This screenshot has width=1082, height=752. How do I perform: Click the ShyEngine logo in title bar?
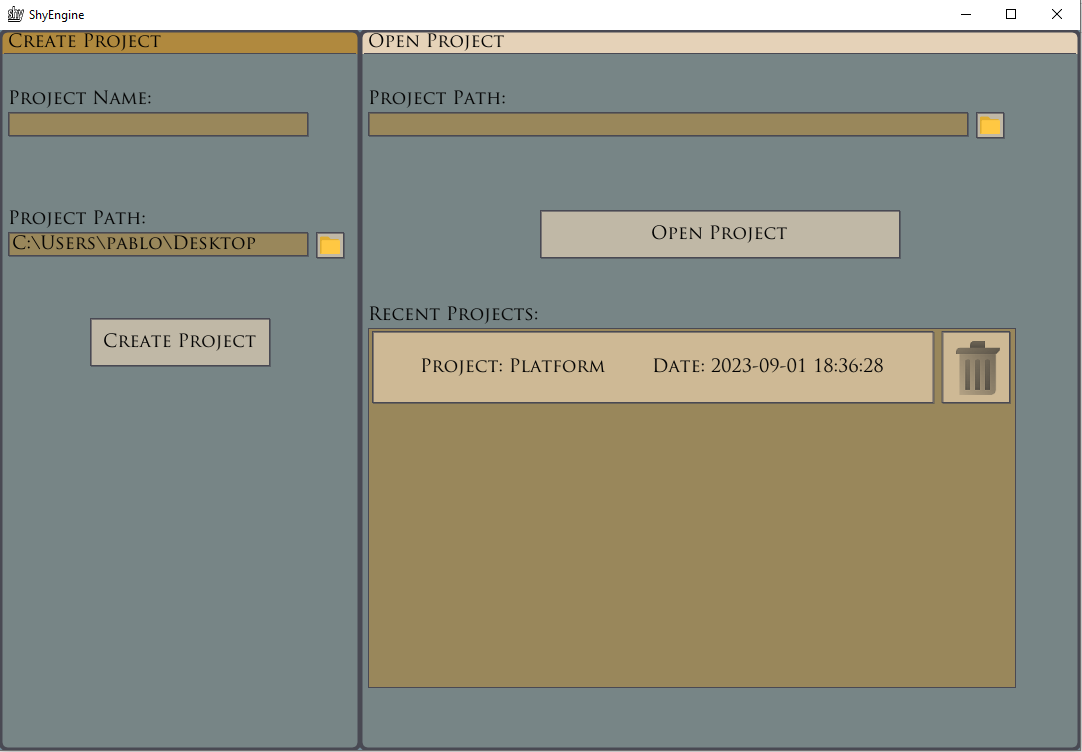point(15,14)
